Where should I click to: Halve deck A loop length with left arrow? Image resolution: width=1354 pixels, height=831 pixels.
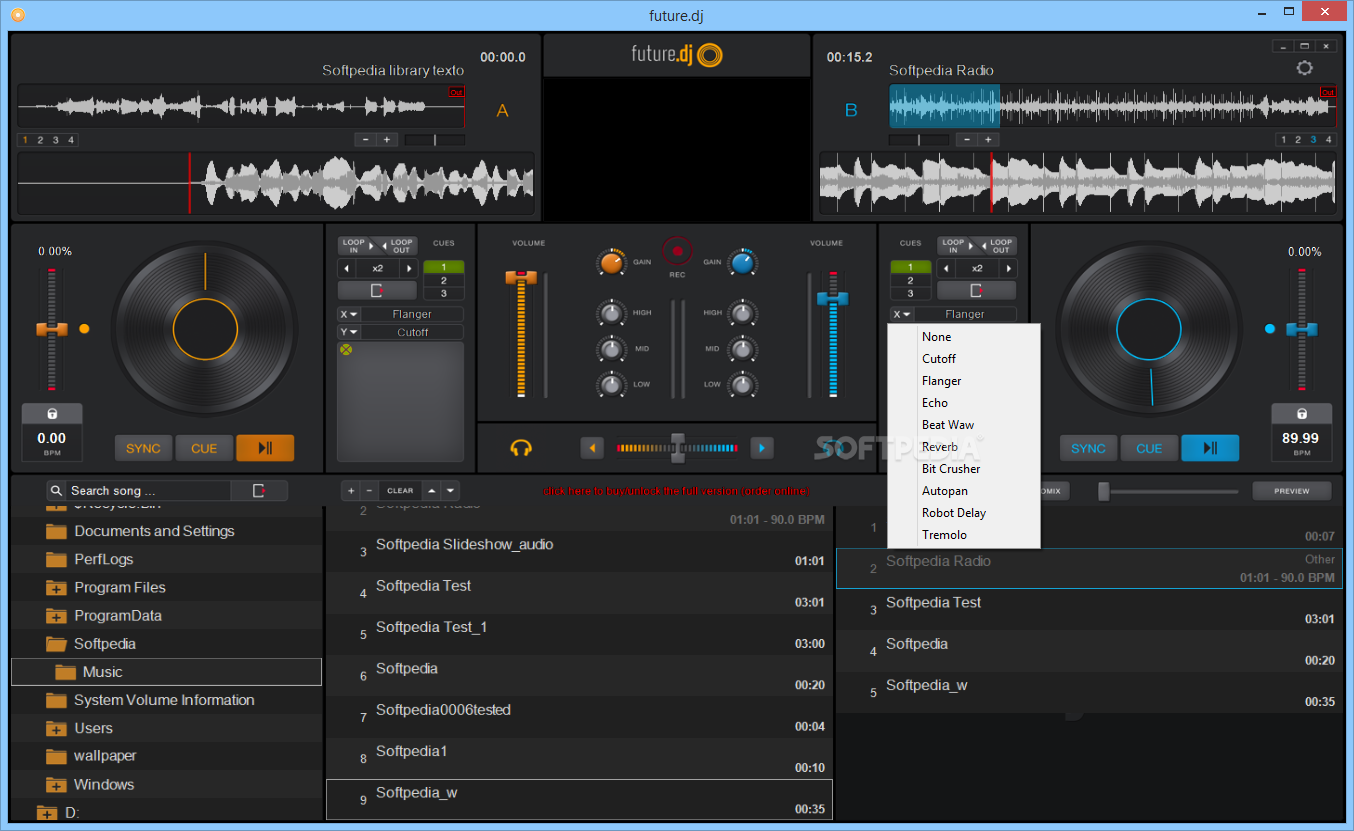click(x=347, y=268)
